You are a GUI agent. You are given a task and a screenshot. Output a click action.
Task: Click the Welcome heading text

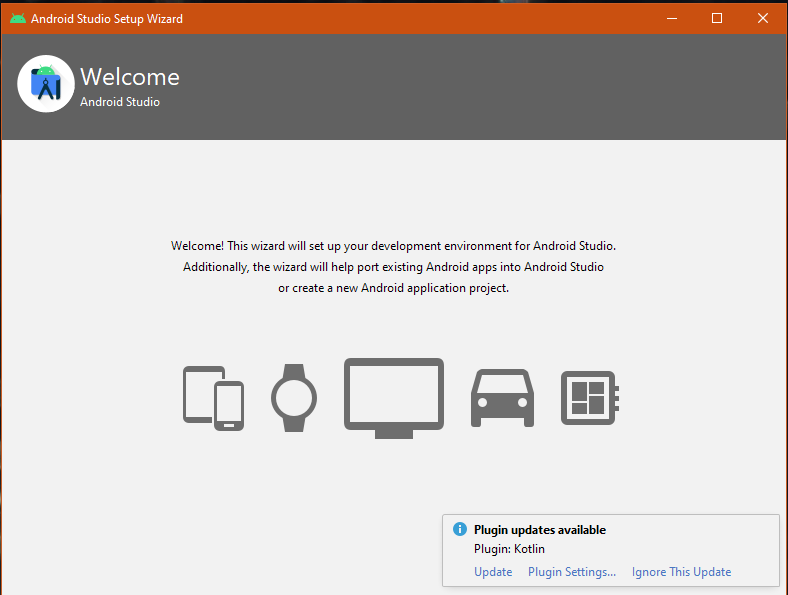tap(130, 77)
